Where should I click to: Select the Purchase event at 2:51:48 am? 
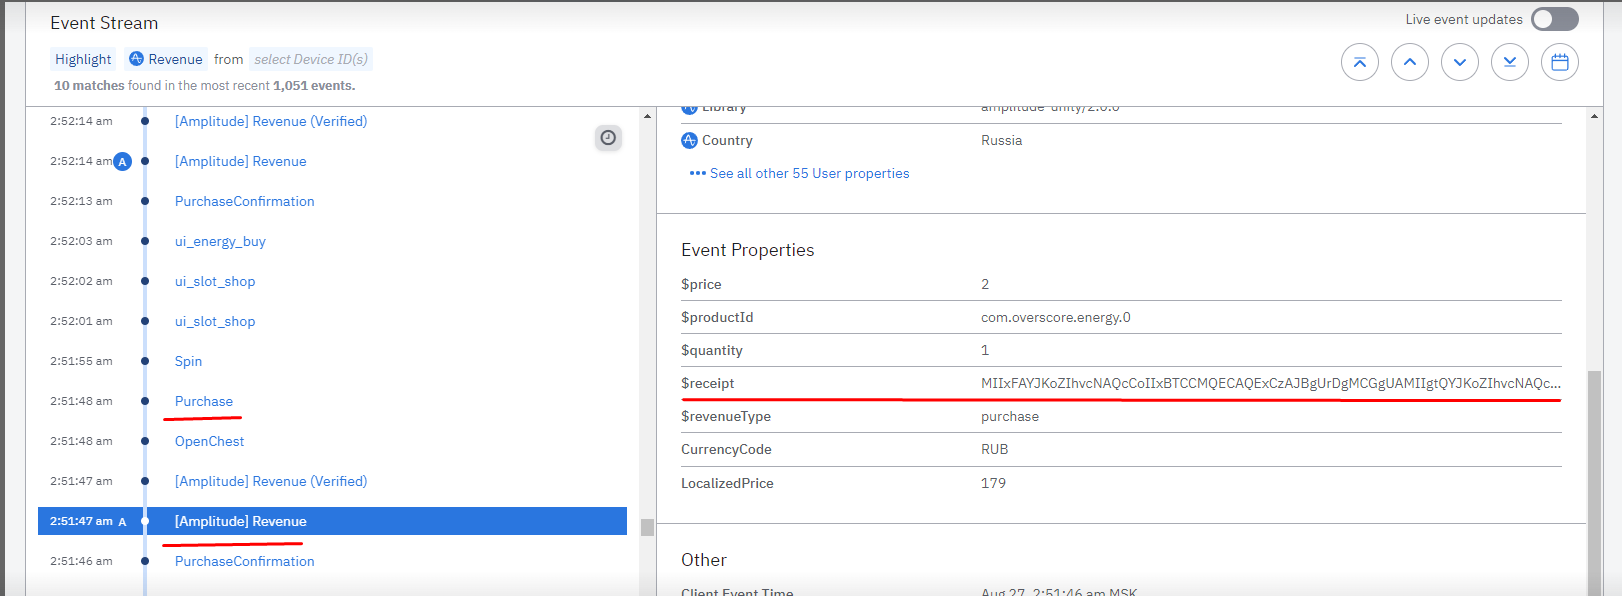point(204,401)
